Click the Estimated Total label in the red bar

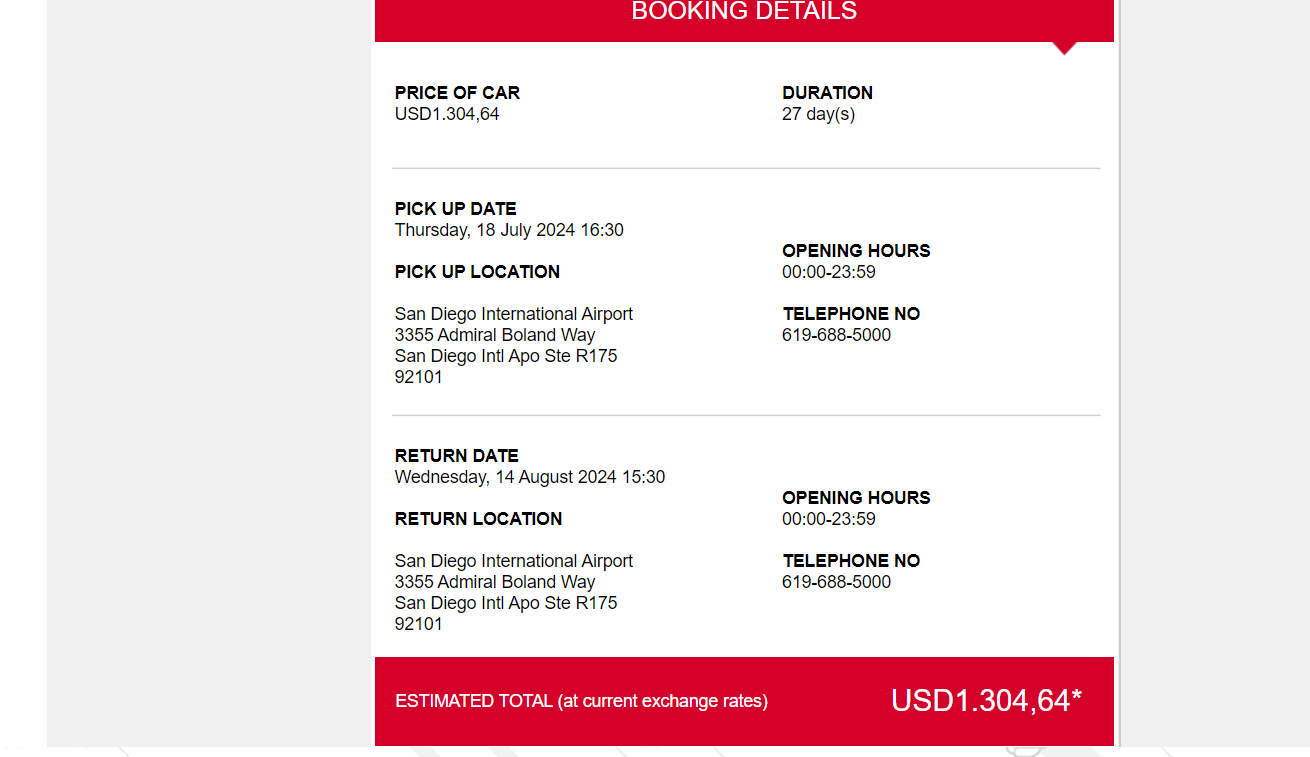[x=581, y=701]
